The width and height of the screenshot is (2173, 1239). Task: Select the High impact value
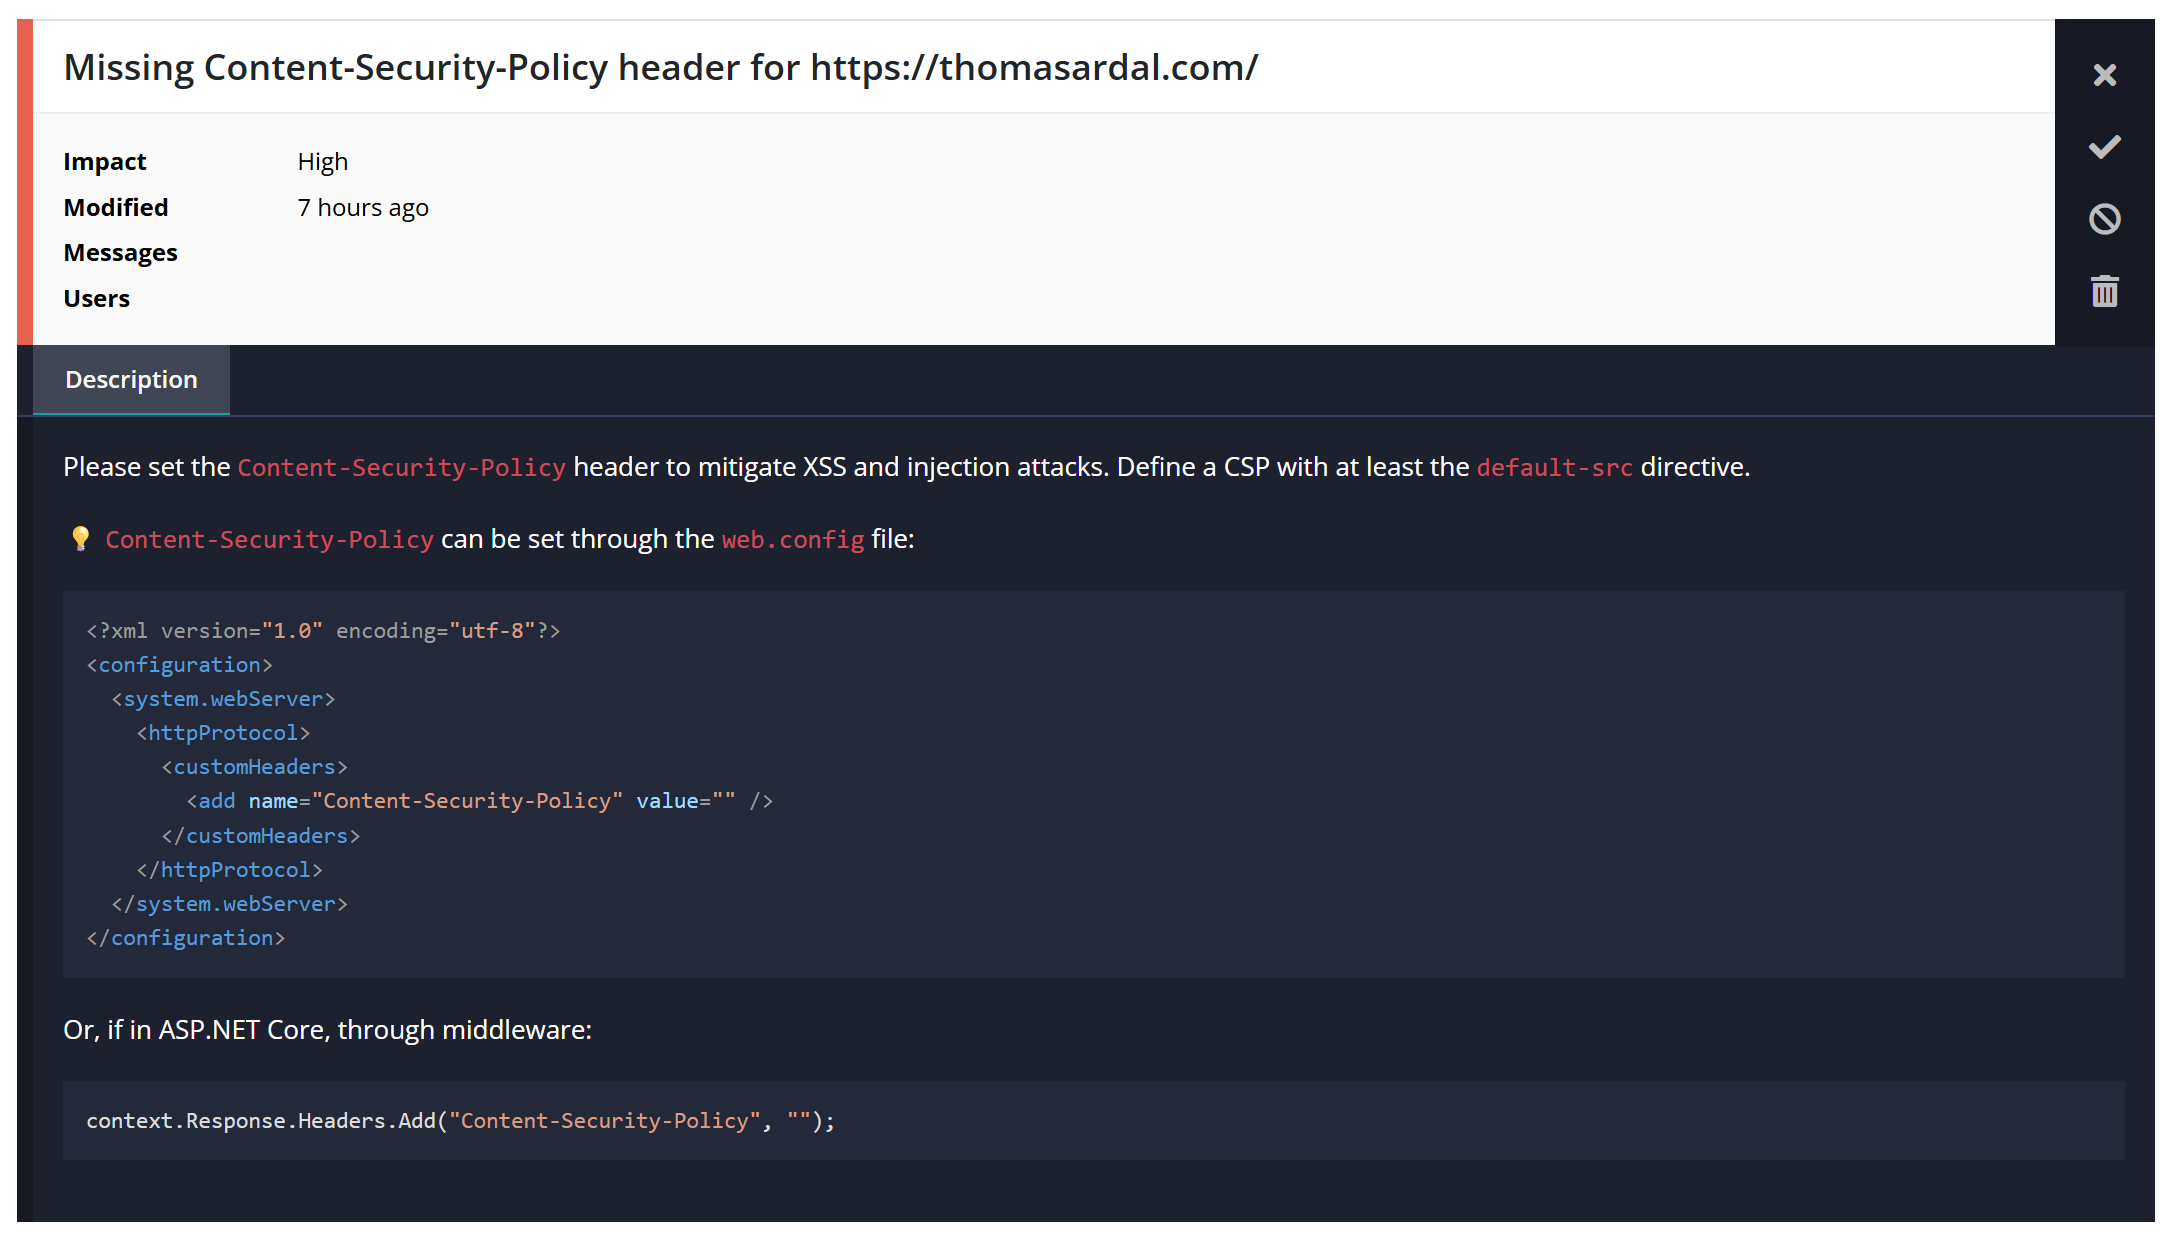pos(322,162)
